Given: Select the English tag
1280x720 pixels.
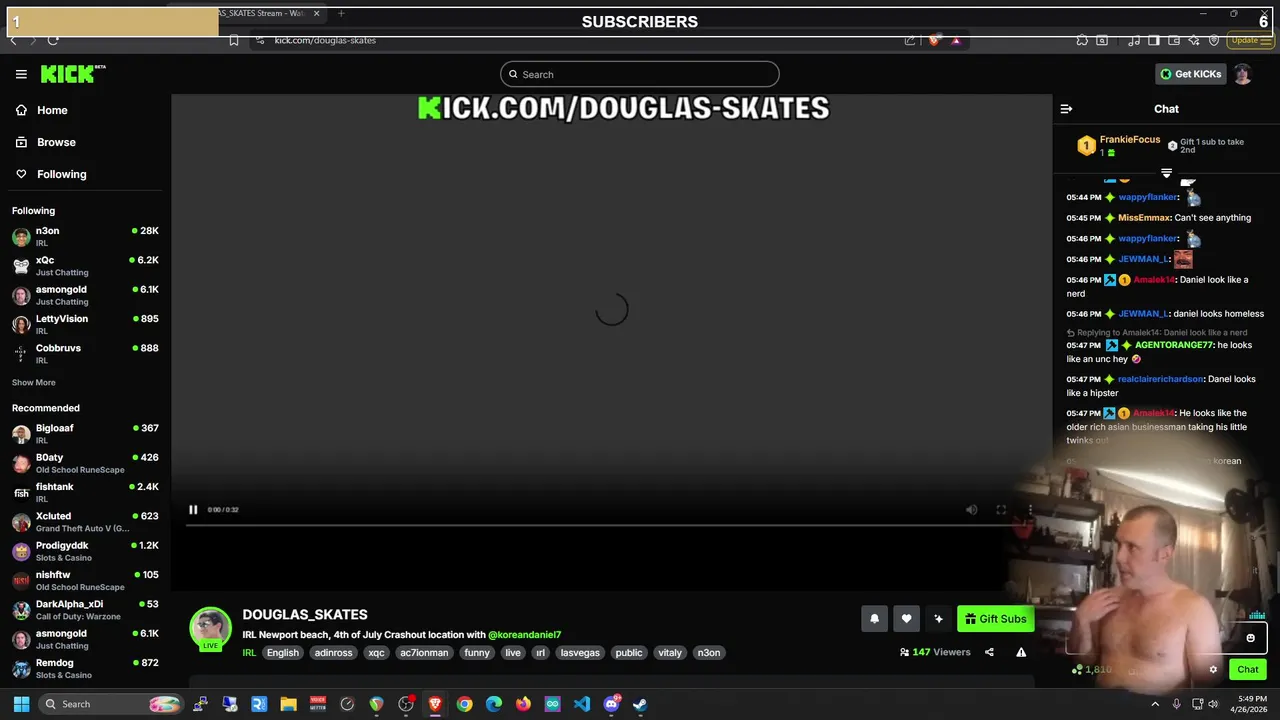Looking at the screenshot, I should (x=282, y=653).
